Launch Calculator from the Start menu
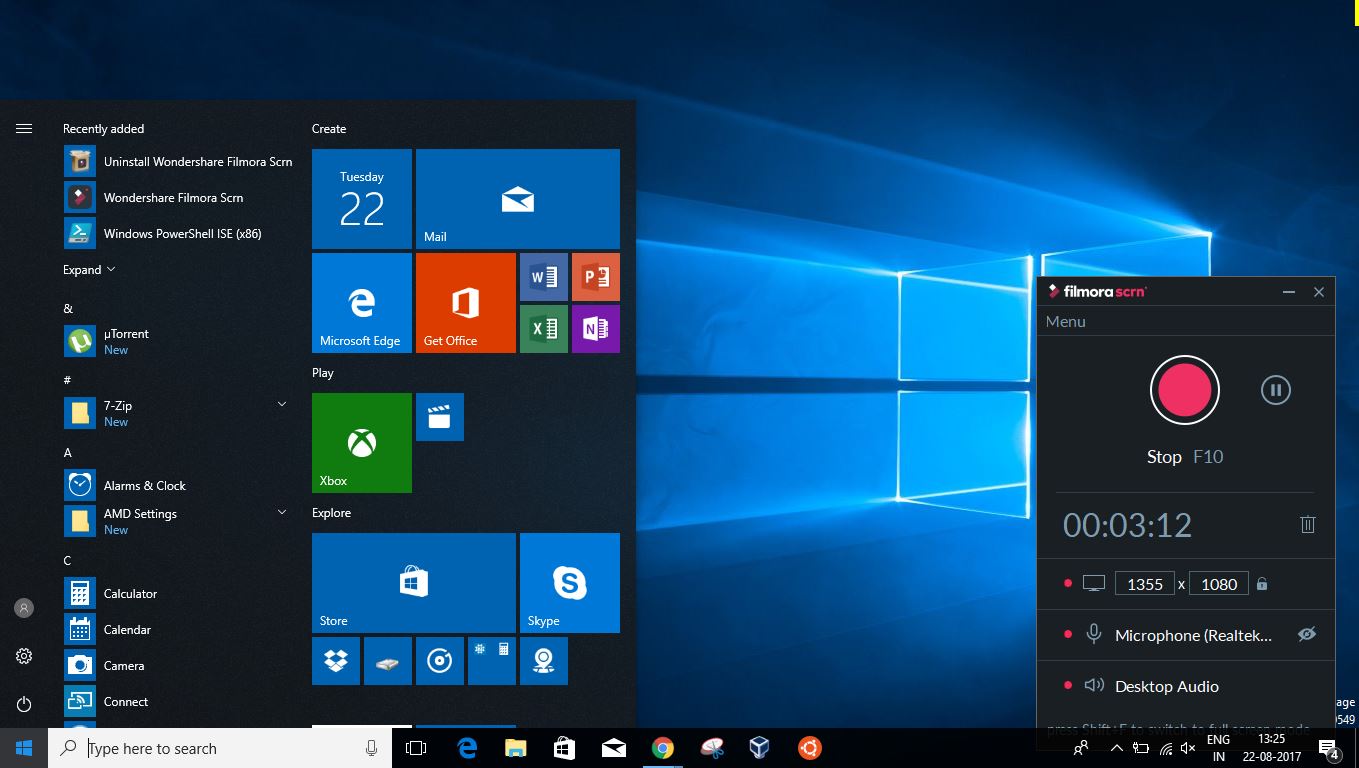 [130, 593]
